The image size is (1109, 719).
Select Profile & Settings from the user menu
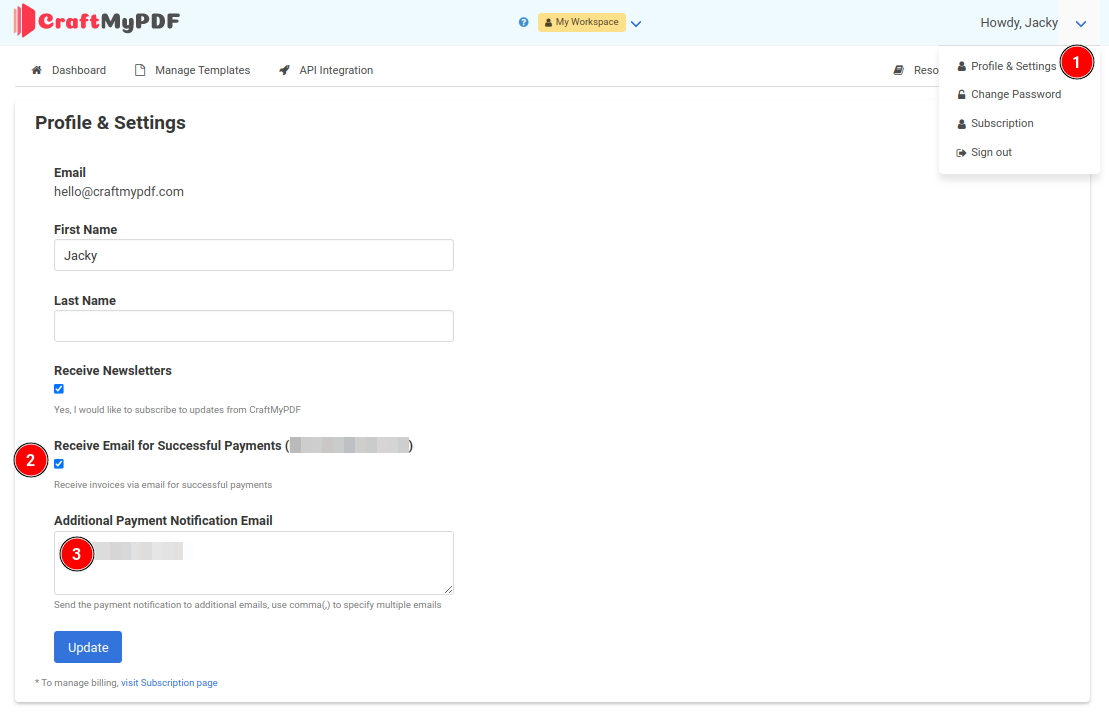[x=1012, y=66]
